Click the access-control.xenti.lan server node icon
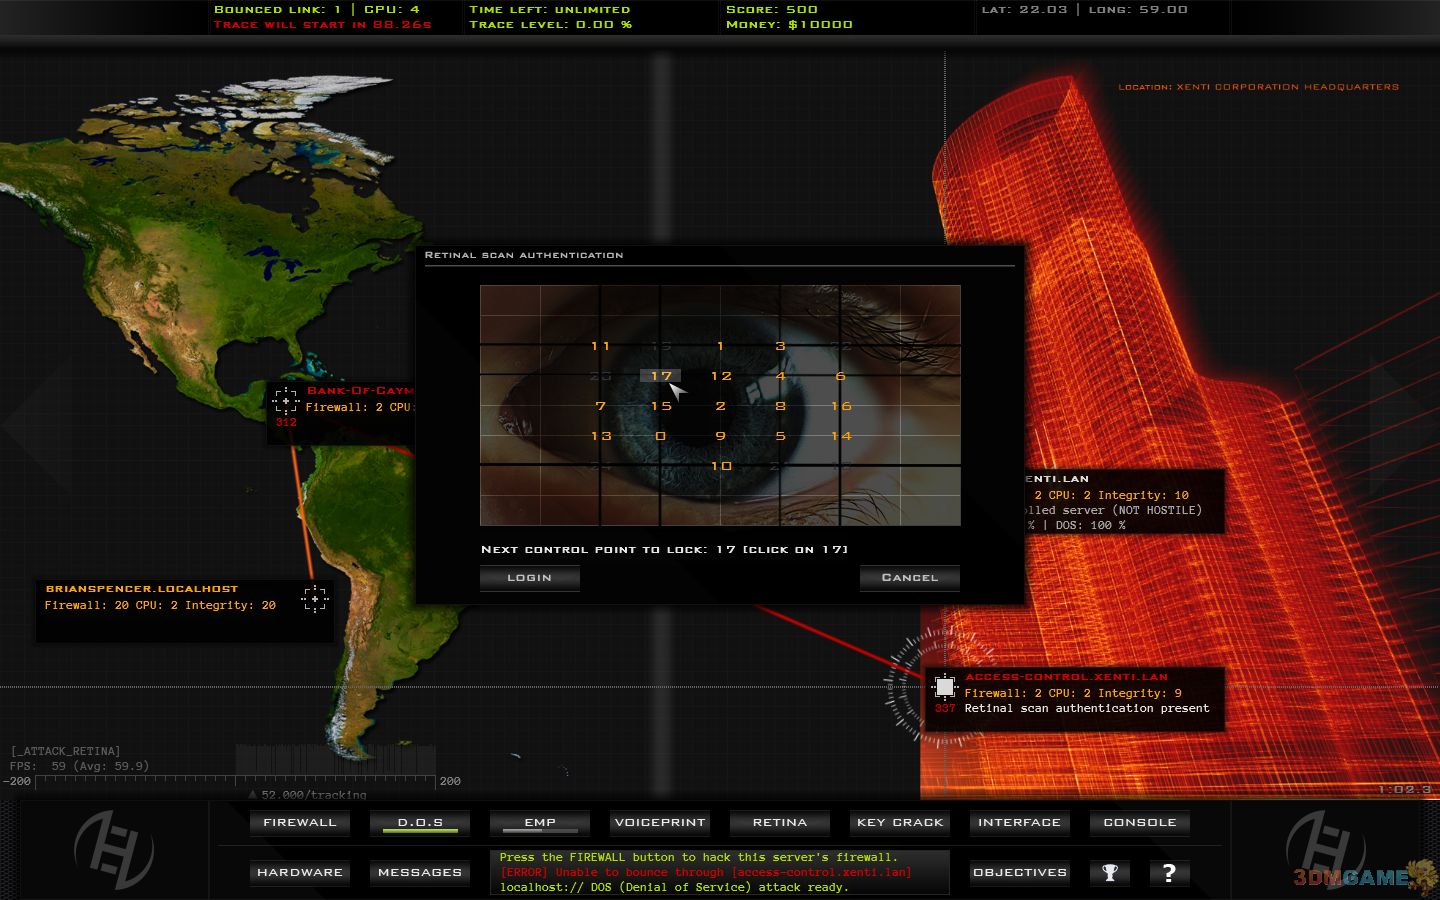This screenshot has height=900, width=1440. click(x=944, y=687)
